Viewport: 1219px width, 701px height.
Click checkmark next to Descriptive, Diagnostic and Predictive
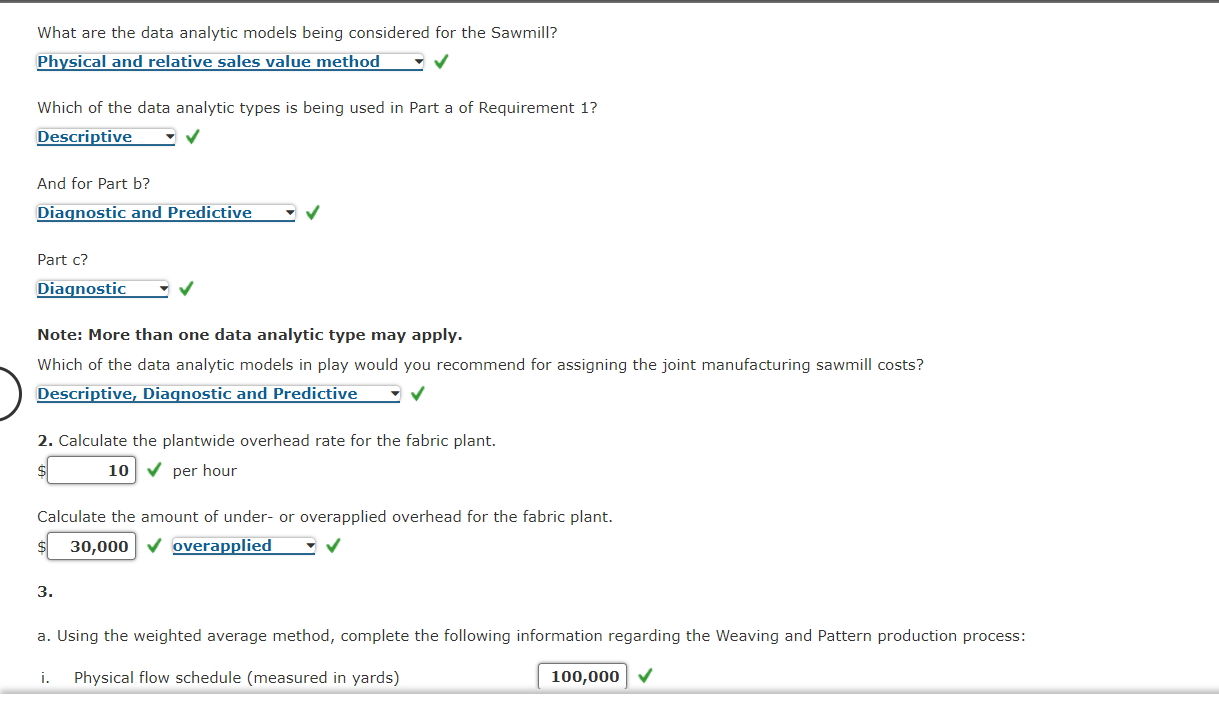[x=417, y=394]
